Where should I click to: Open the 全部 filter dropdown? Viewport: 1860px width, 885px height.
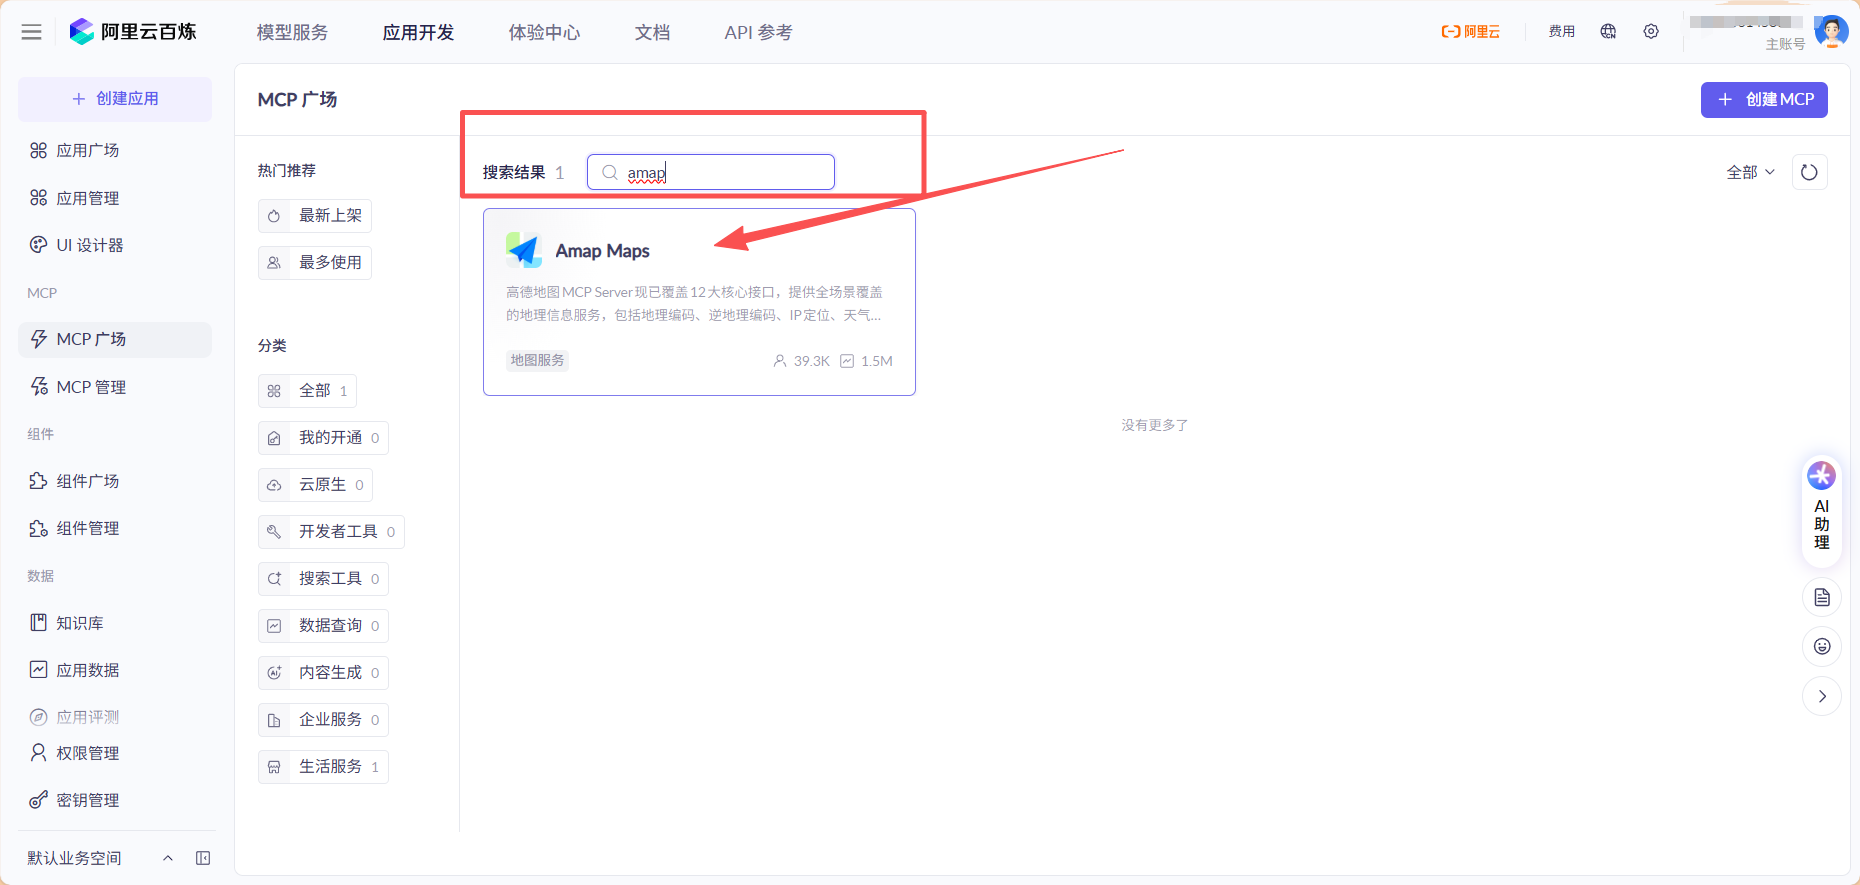point(1750,172)
